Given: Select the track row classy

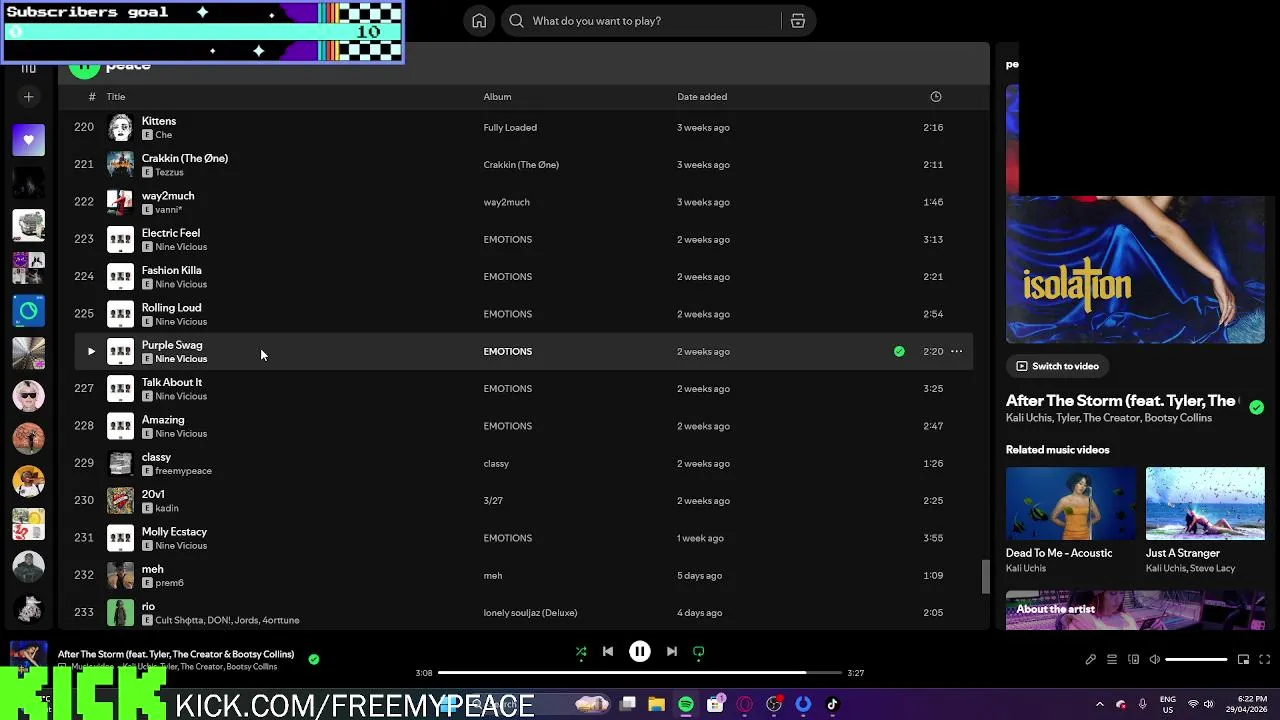Looking at the screenshot, I should 524,464.
